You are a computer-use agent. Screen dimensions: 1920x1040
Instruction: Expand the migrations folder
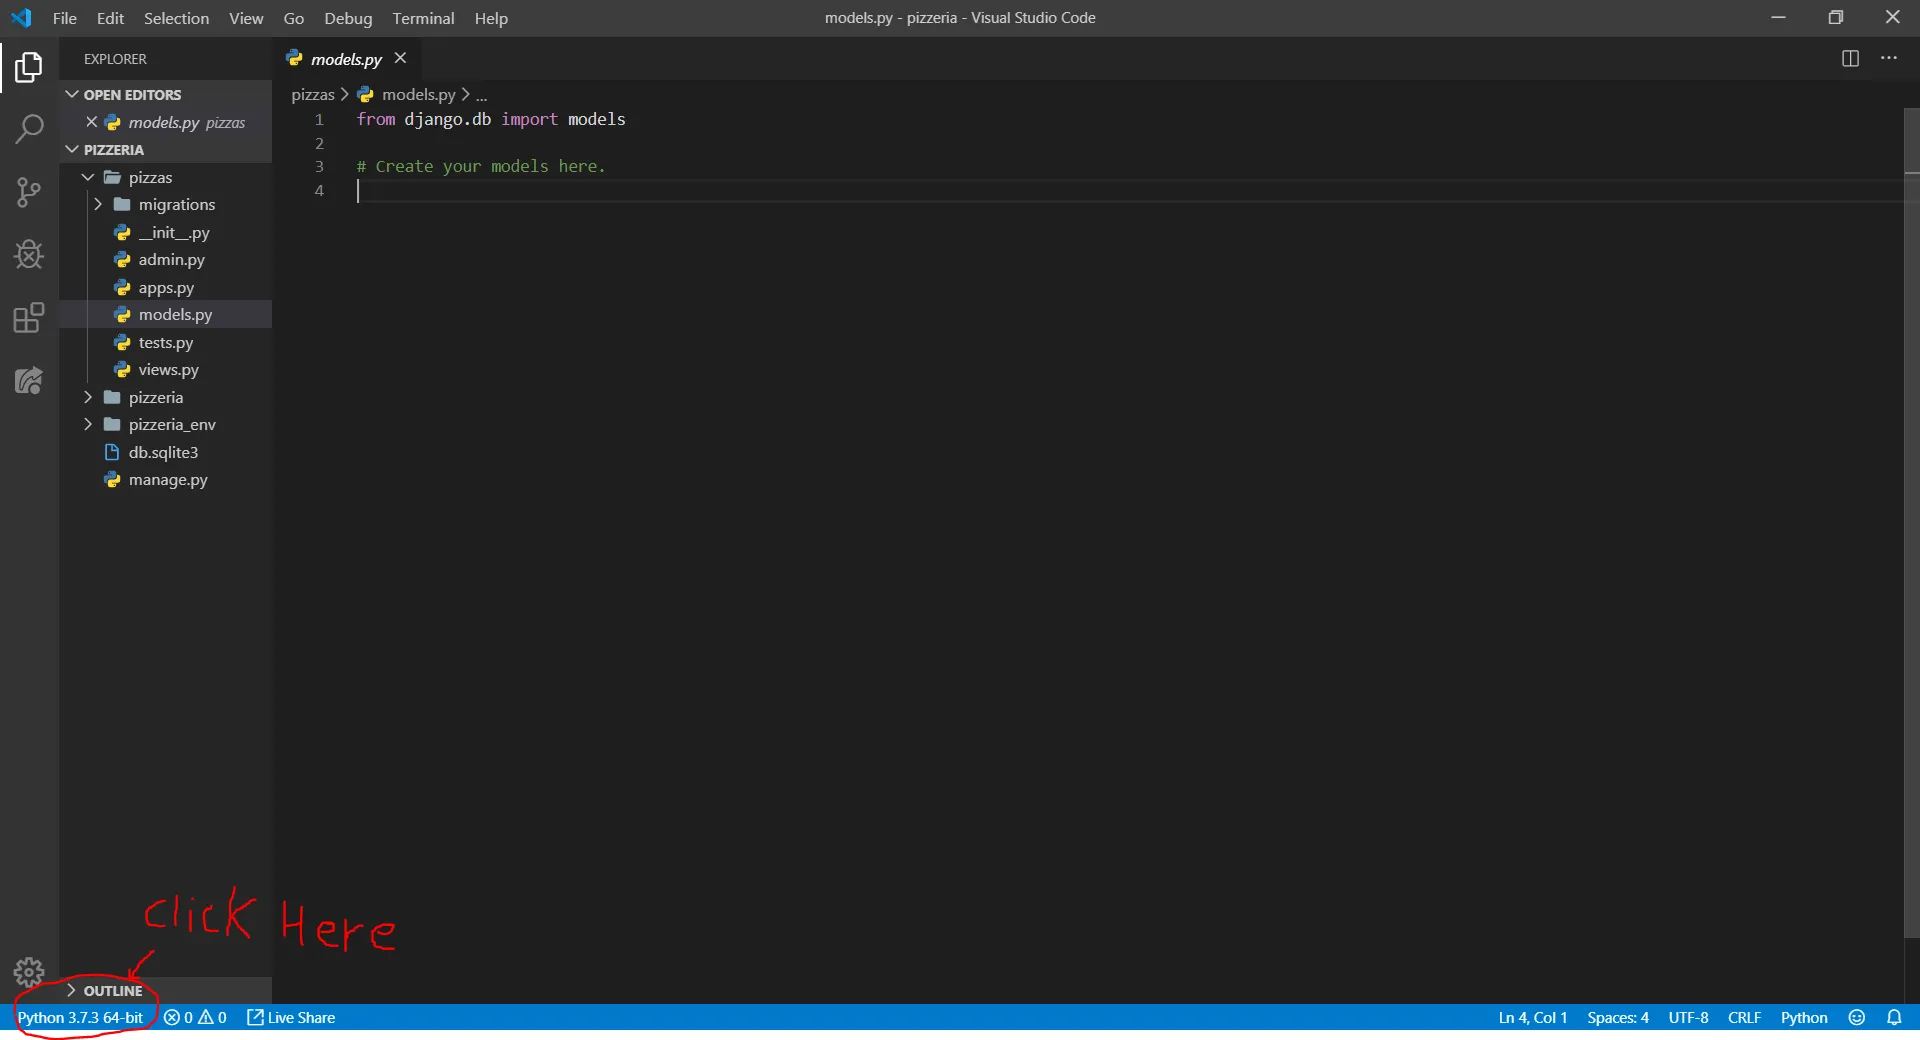166,204
